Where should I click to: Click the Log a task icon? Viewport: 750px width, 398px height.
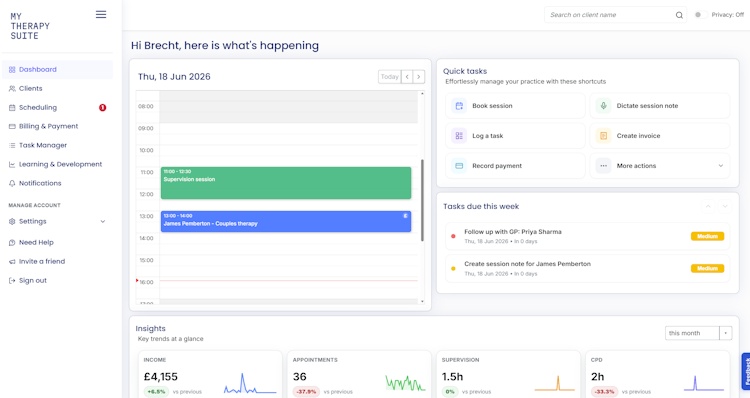point(459,136)
